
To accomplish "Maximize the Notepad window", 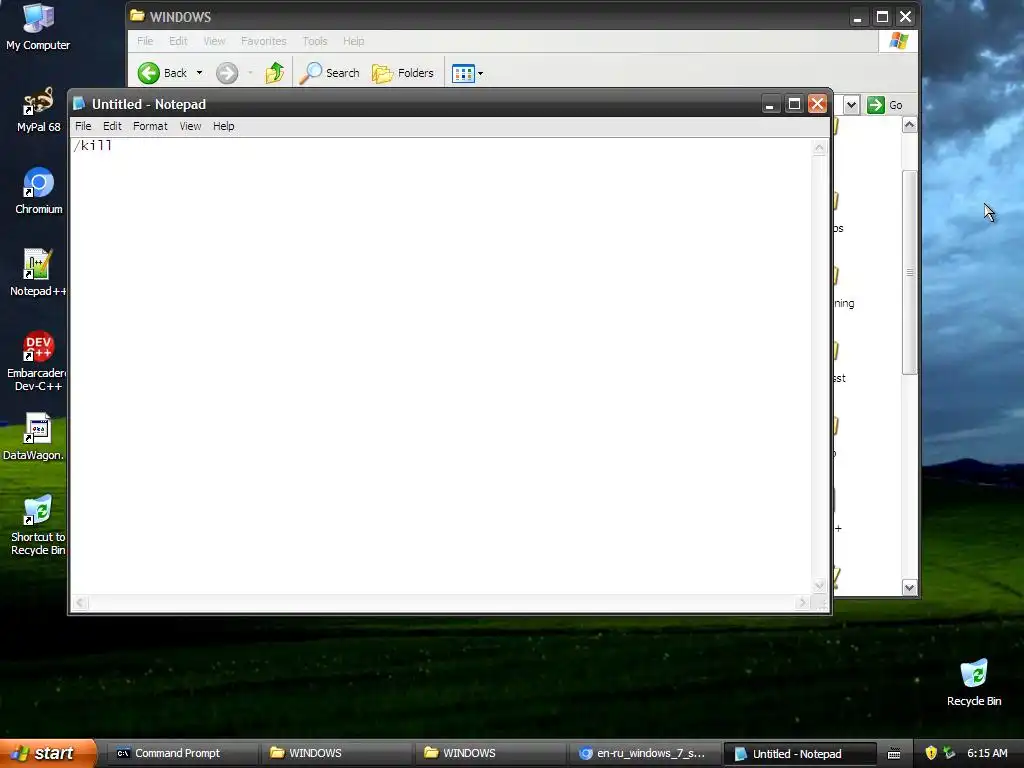I will pyautogui.click(x=794, y=104).
